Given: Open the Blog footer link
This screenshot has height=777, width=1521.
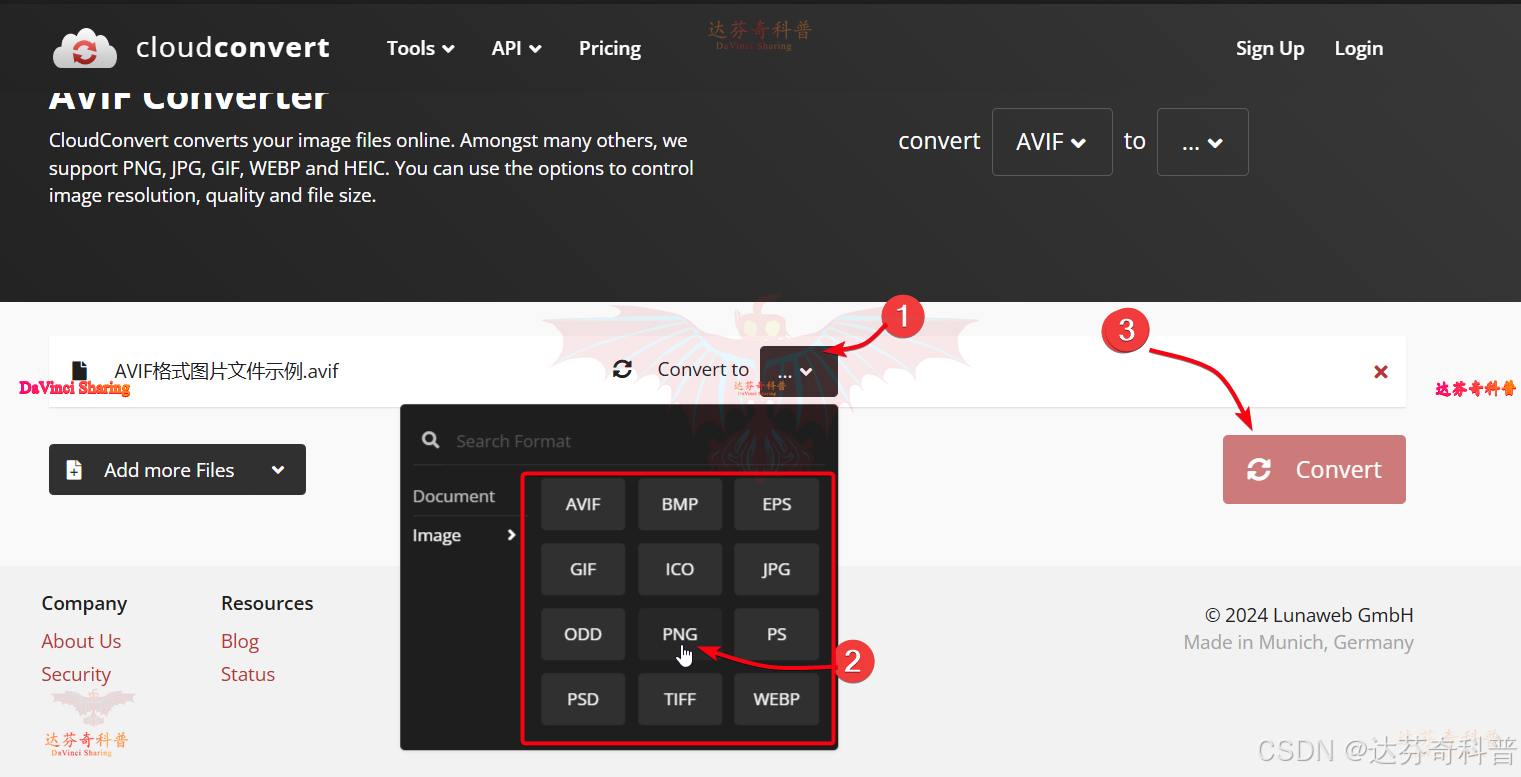Looking at the screenshot, I should pyautogui.click(x=240, y=641).
